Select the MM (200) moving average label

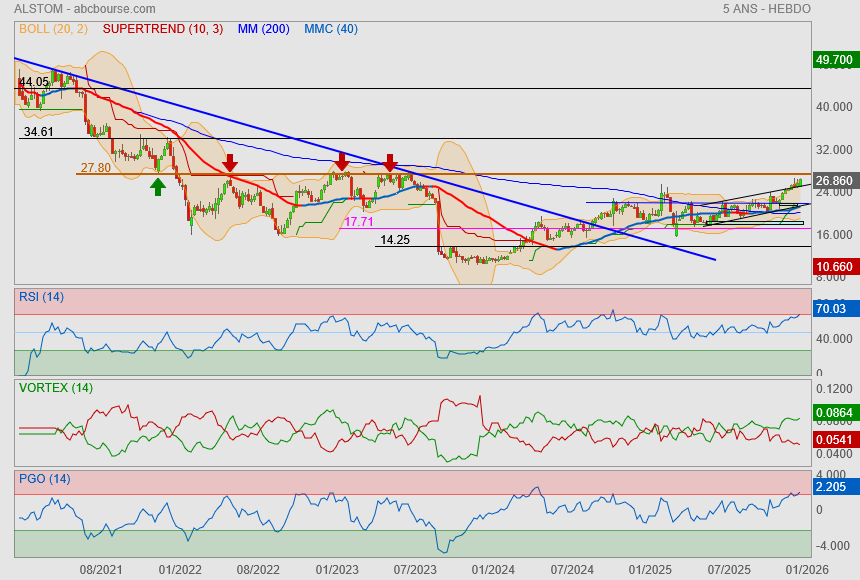263,29
